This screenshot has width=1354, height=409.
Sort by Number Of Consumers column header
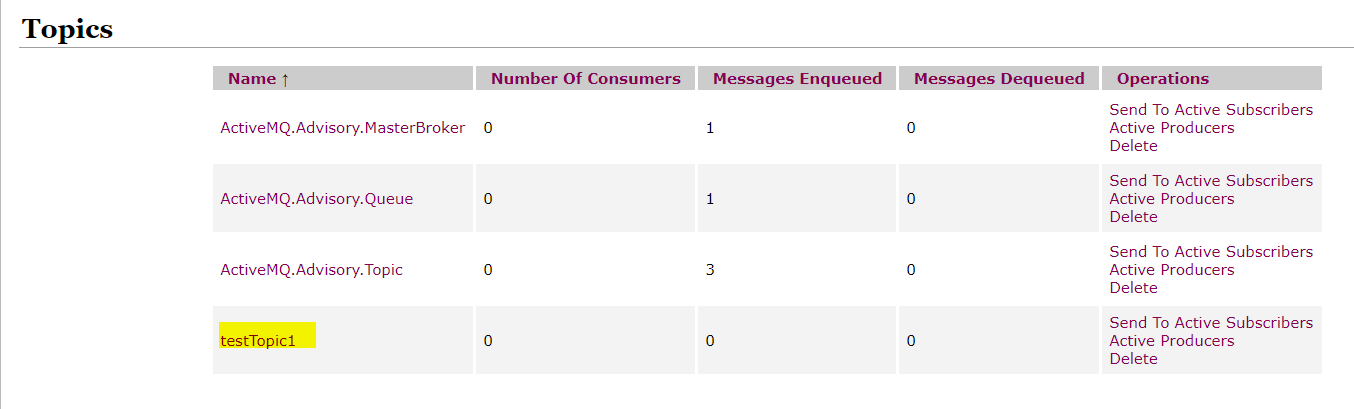(x=585, y=79)
